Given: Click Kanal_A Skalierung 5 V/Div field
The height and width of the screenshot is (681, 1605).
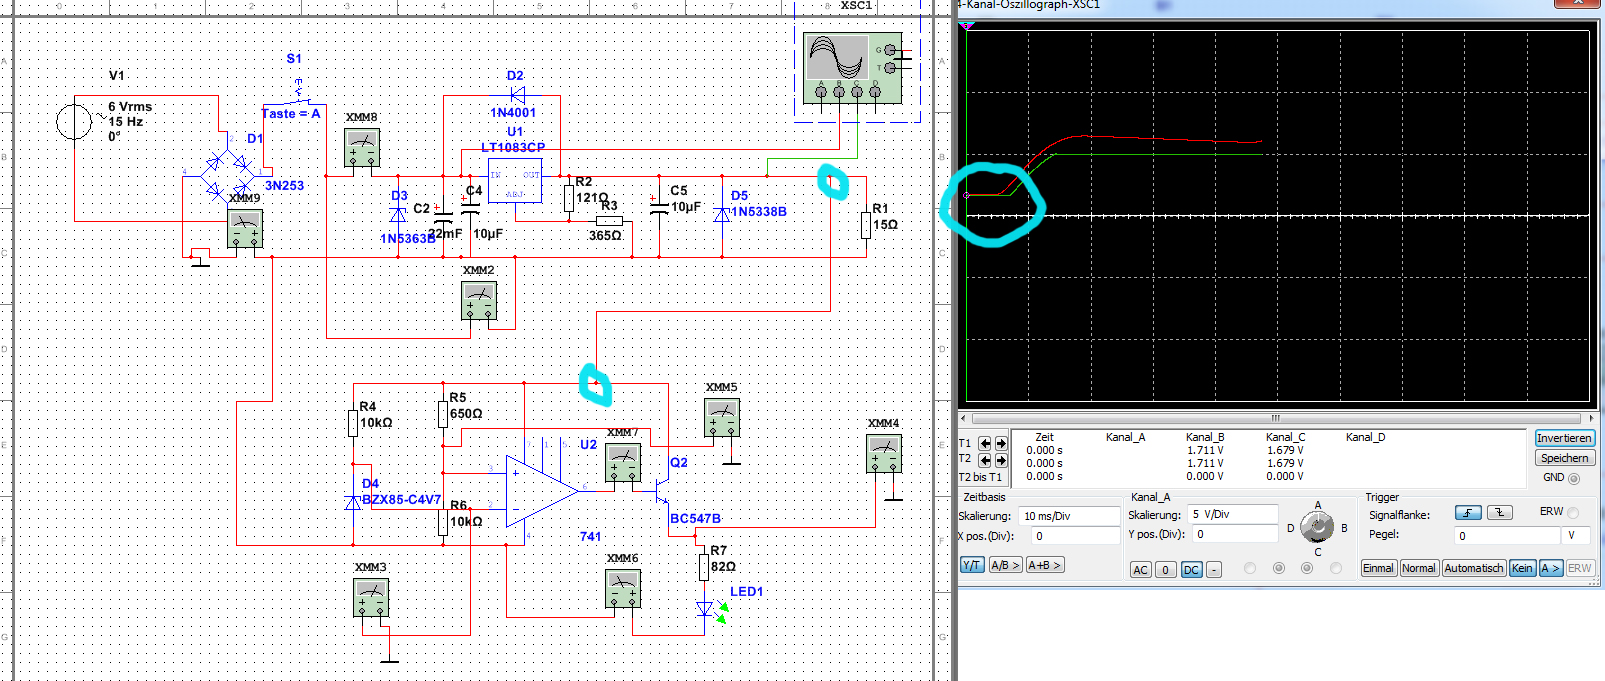Looking at the screenshot, I should 1233,514.
